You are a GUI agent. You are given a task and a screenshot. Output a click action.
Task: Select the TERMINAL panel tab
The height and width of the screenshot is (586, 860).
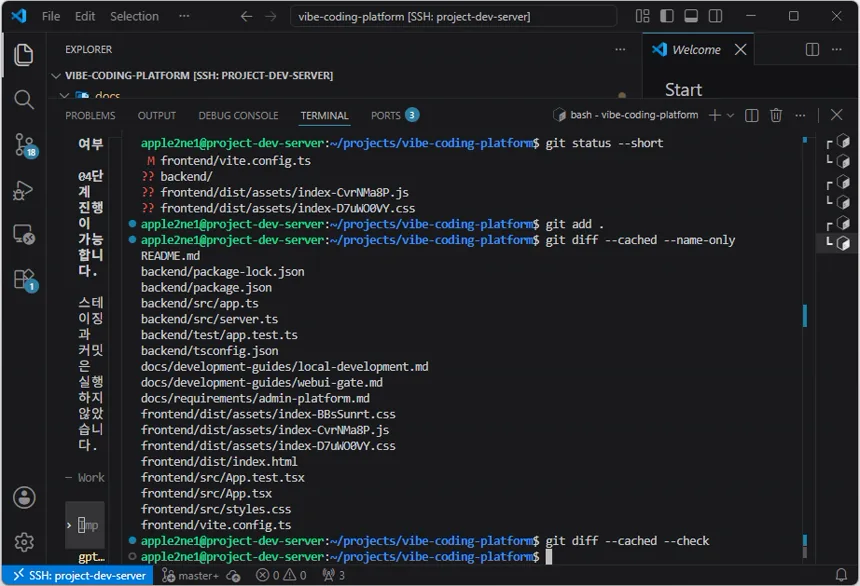click(x=325, y=116)
